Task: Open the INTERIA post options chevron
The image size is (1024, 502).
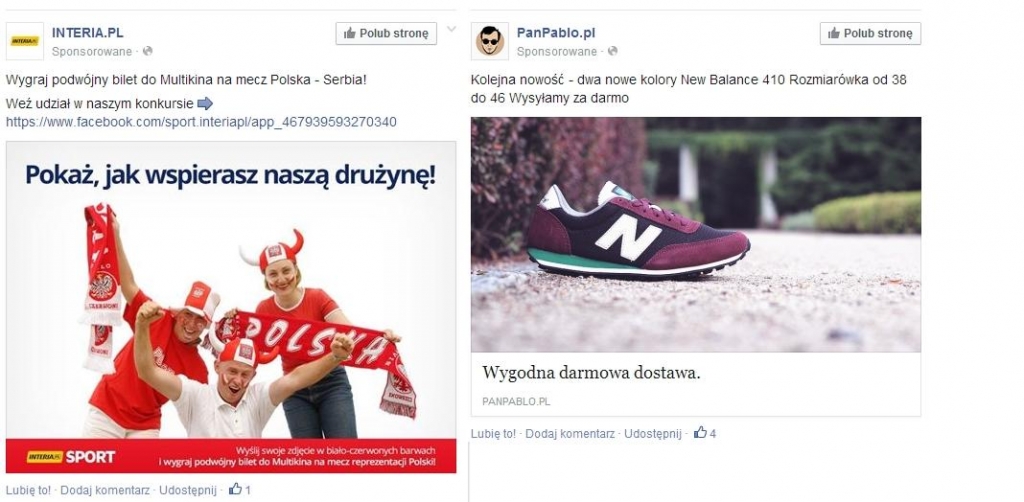Action: pos(451,29)
